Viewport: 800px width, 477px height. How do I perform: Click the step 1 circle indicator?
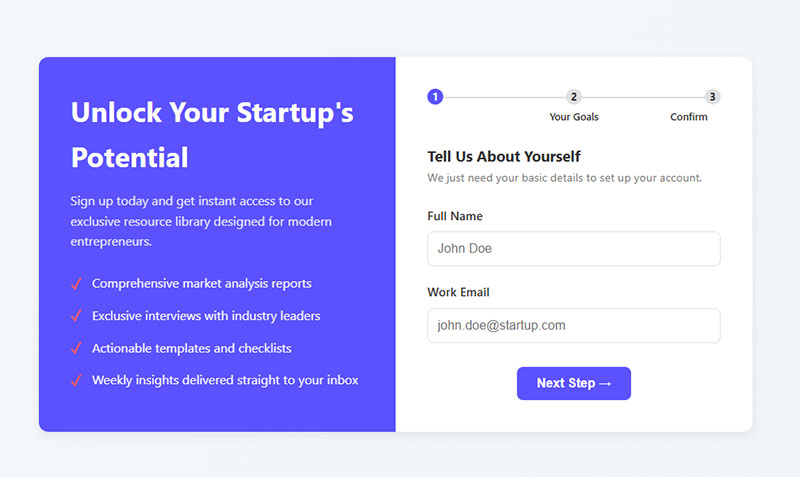click(x=434, y=97)
